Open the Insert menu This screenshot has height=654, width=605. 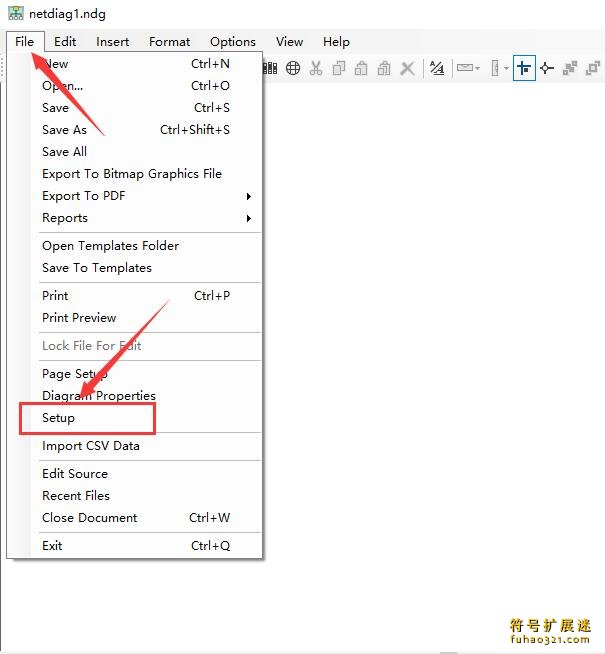pos(113,42)
